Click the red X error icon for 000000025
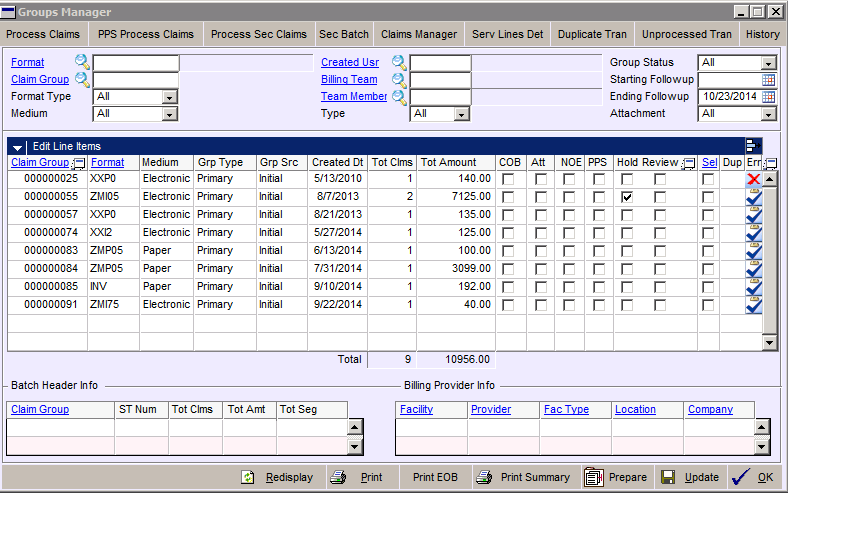 (753, 179)
